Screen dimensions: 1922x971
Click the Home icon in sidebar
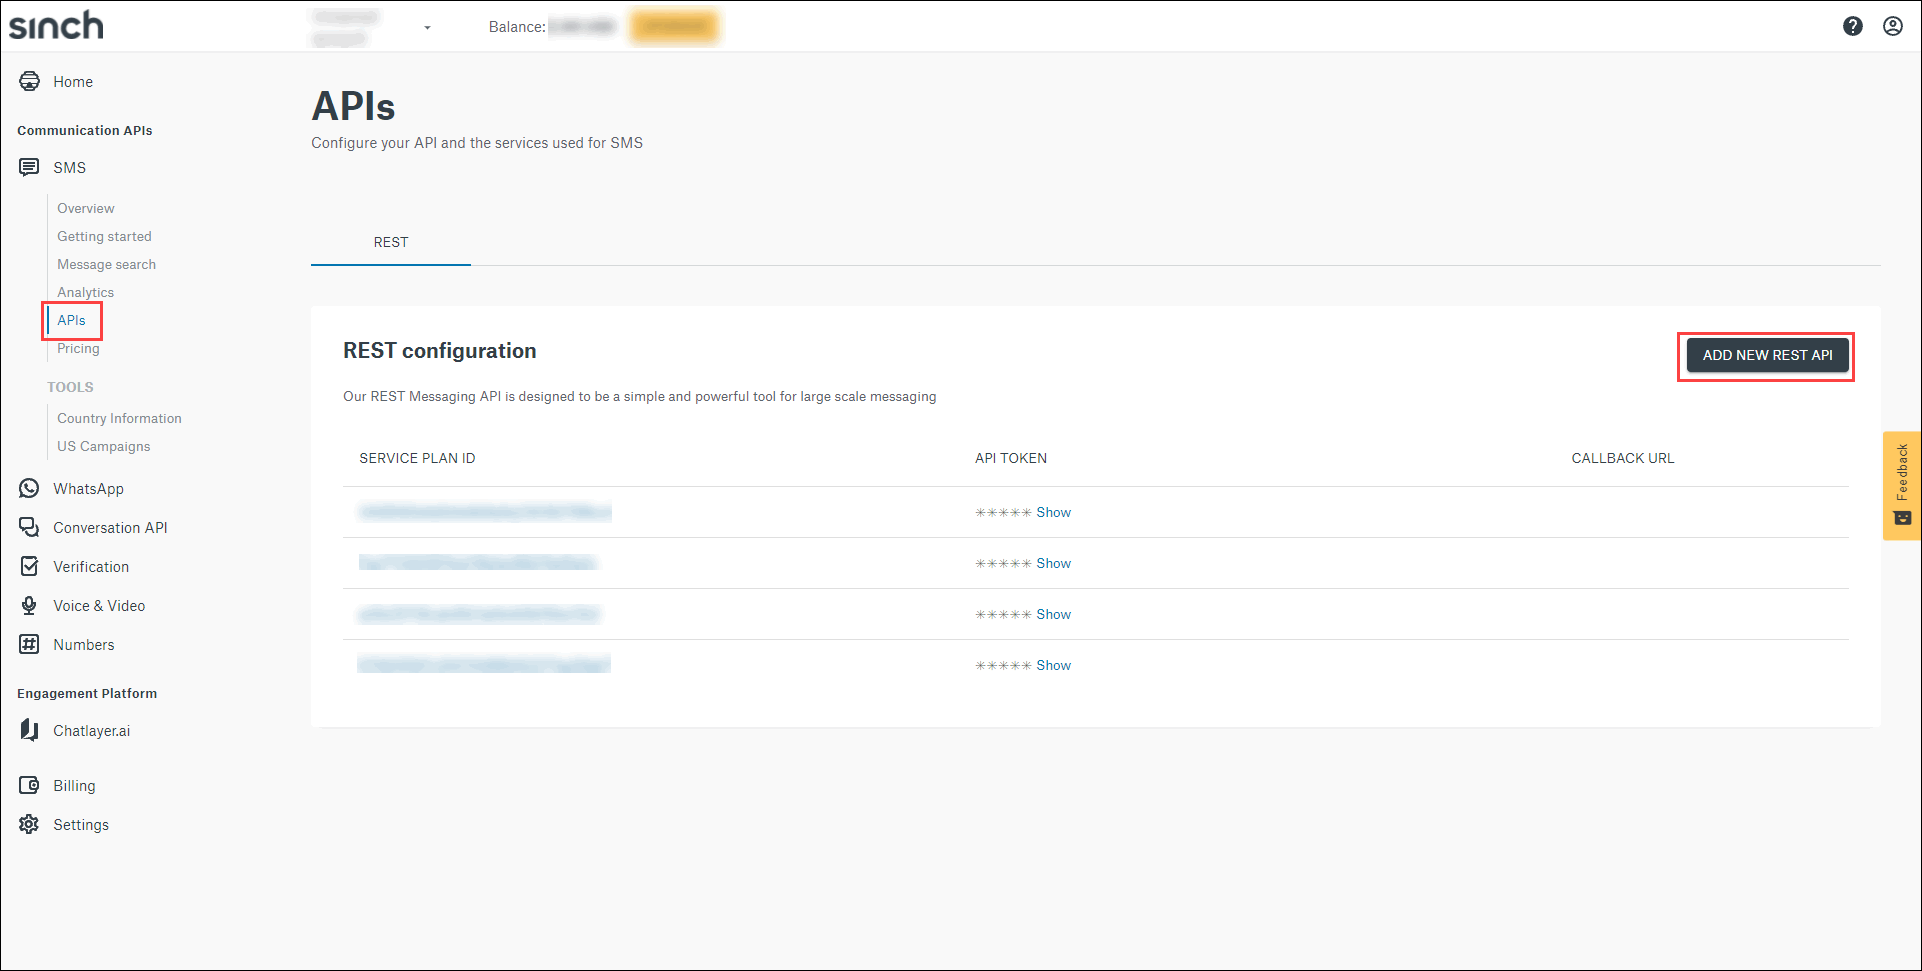click(29, 82)
